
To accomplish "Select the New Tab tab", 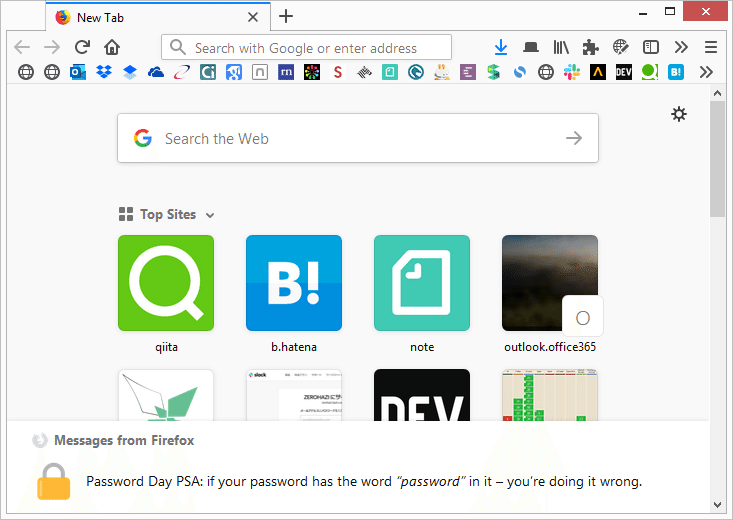I will (x=158, y=17).
